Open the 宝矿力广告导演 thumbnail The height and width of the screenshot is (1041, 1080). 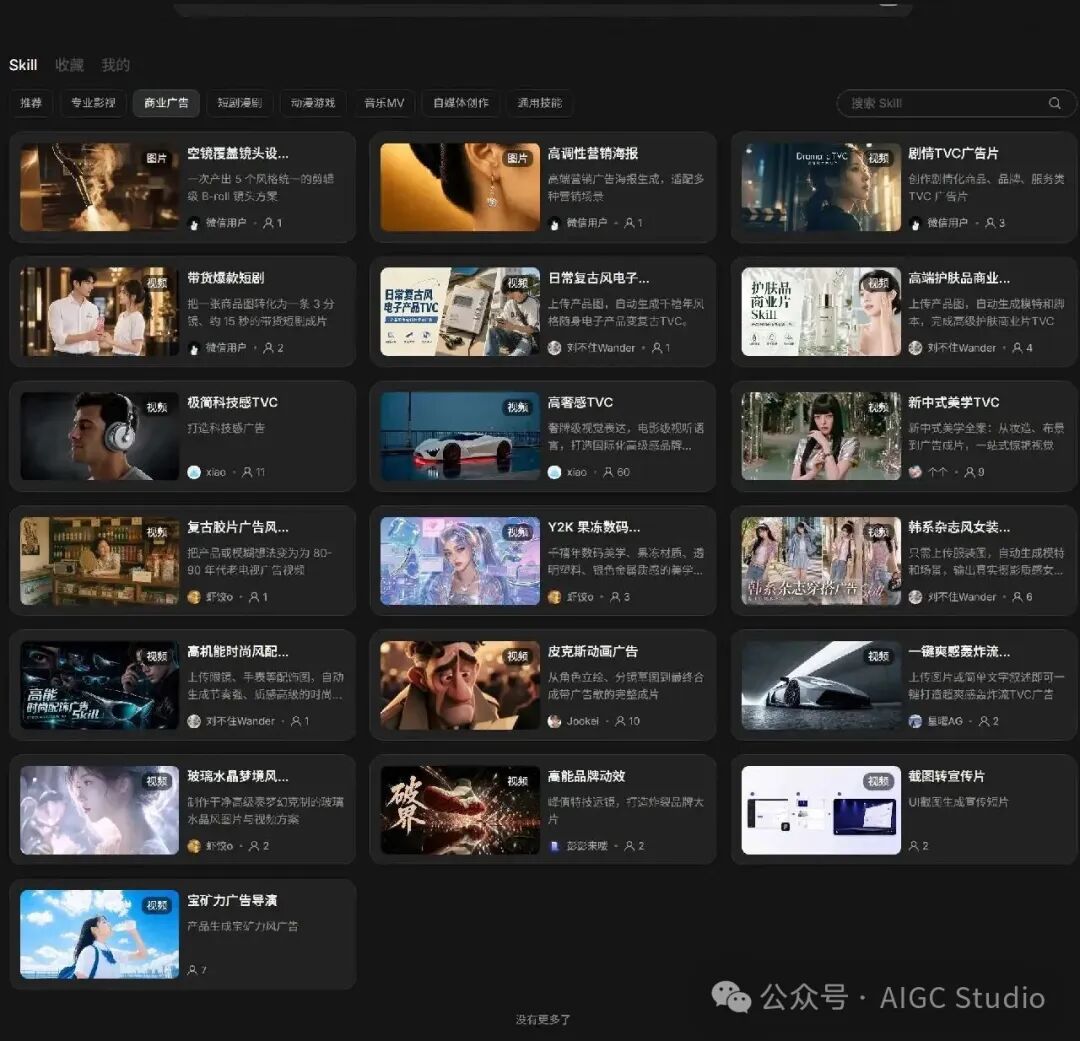pos(99,934)
